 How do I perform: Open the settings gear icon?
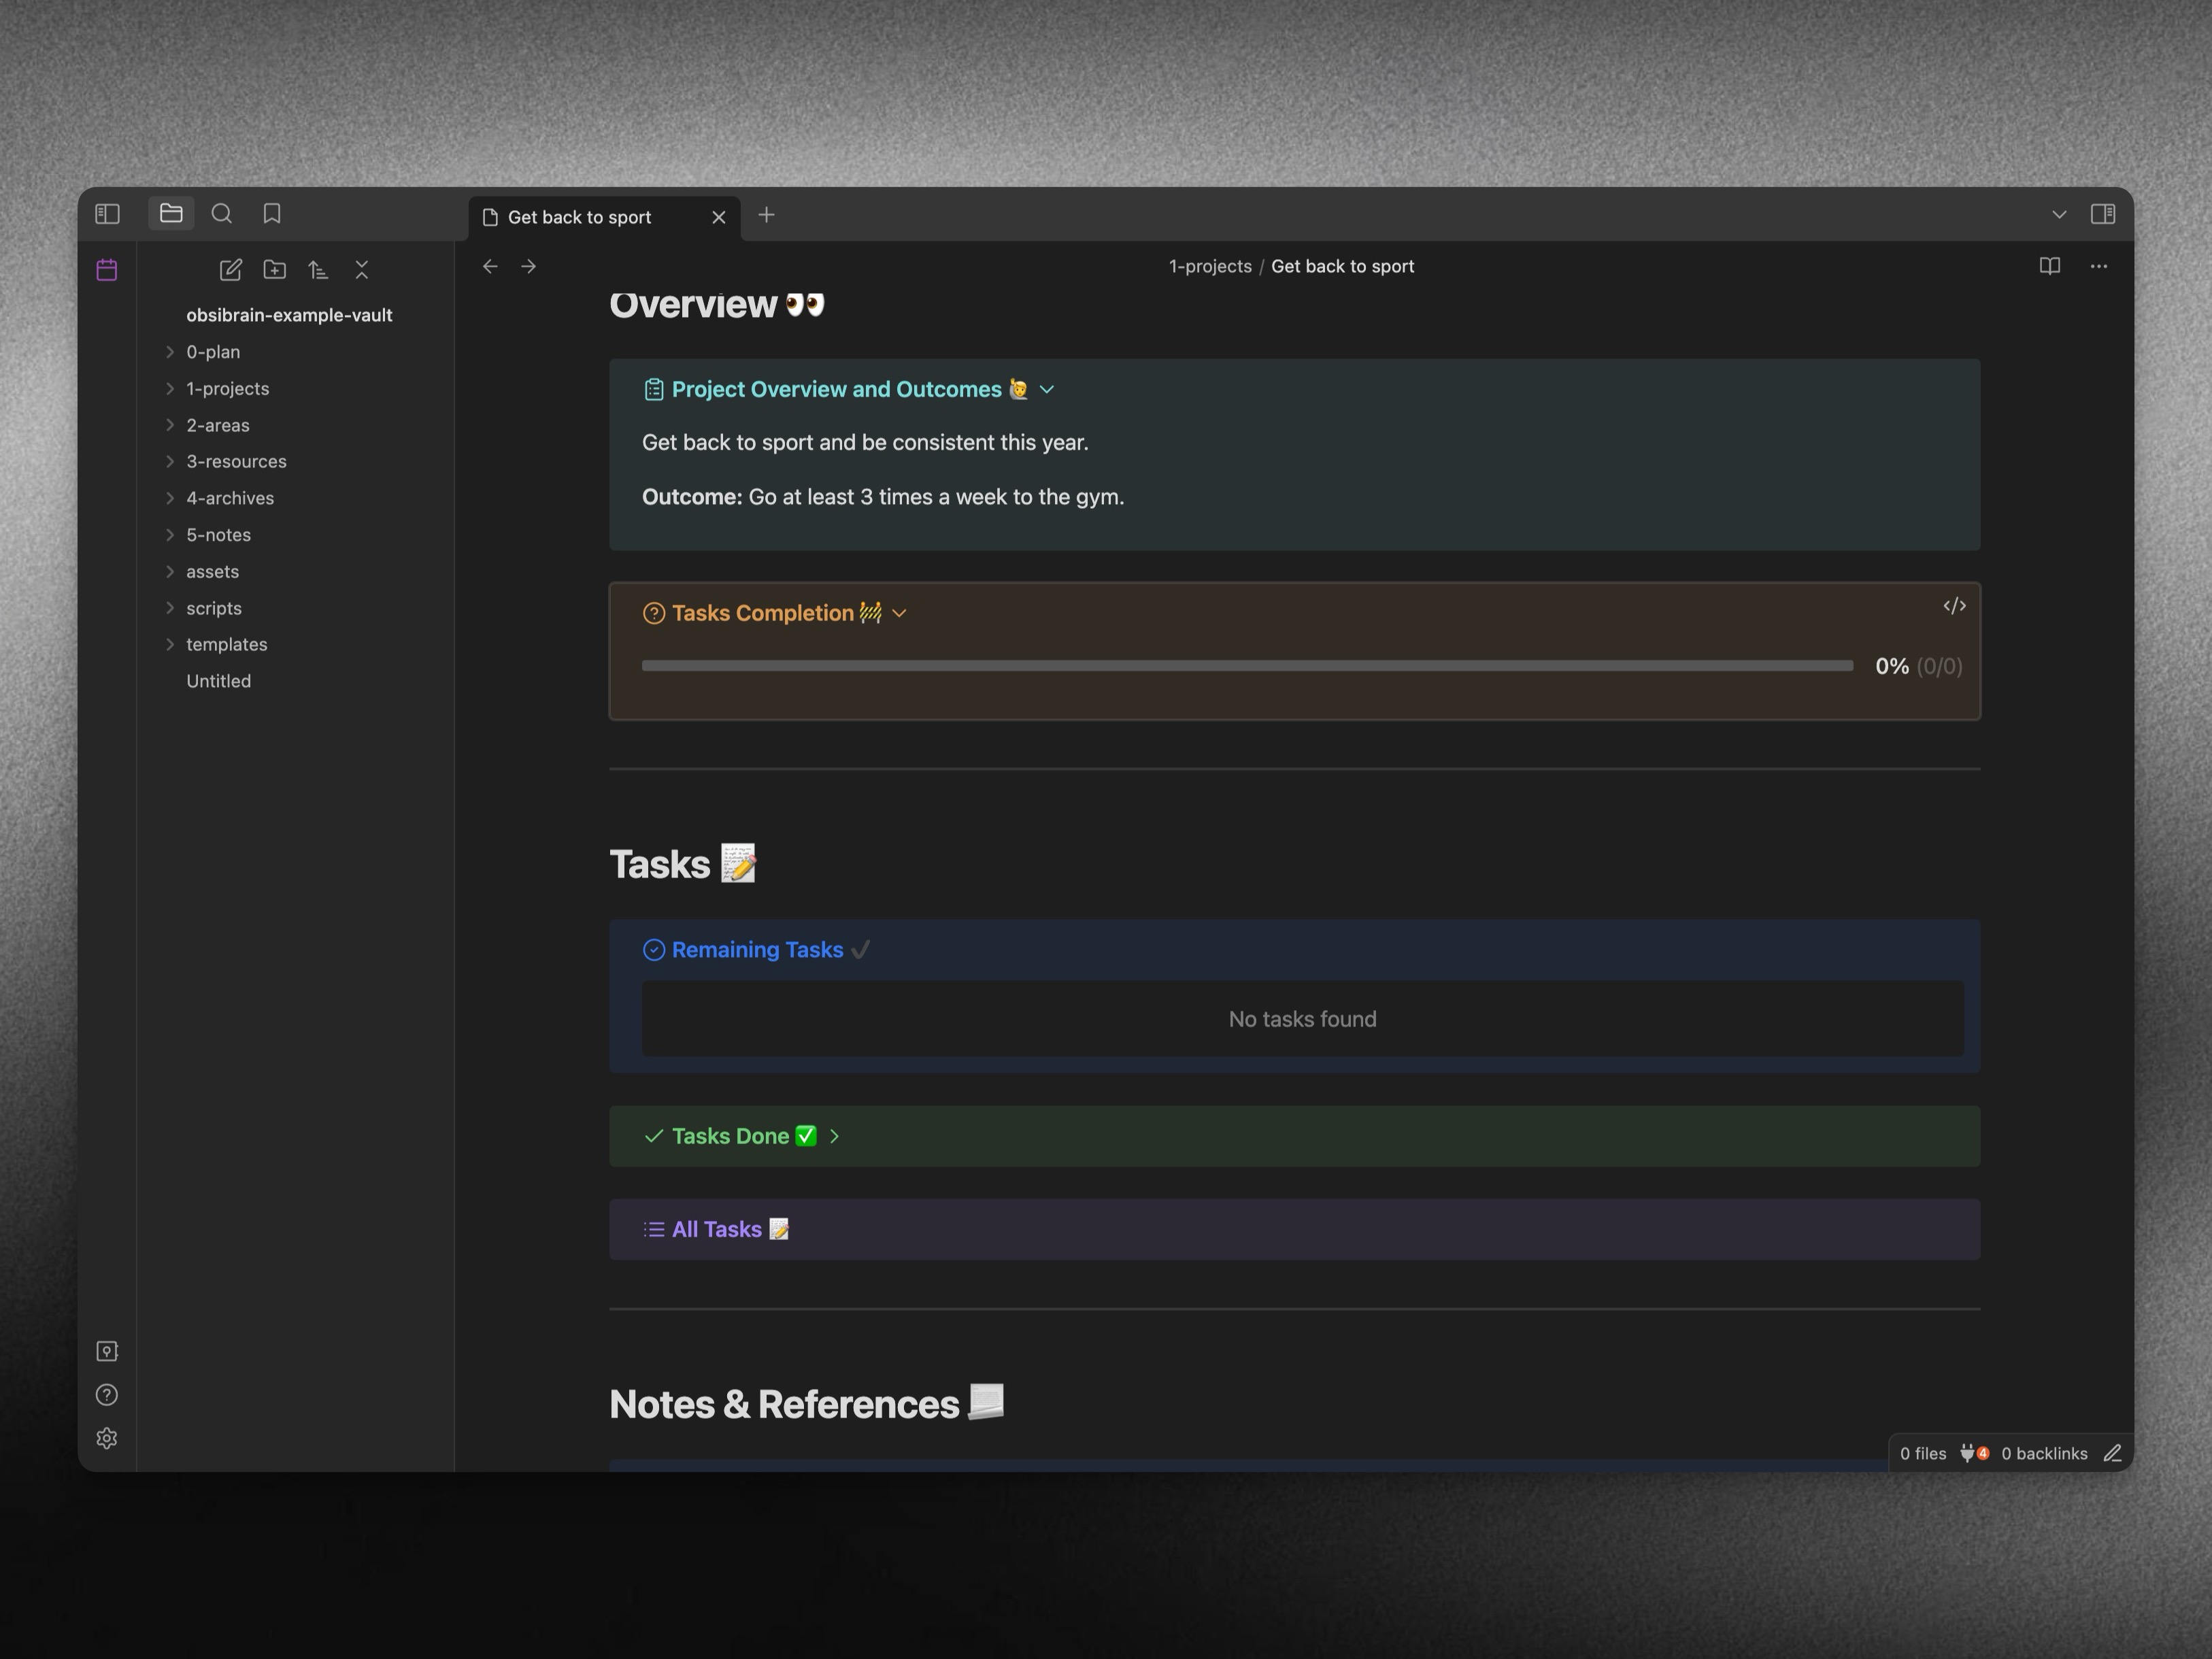(x=107, y=1438)
